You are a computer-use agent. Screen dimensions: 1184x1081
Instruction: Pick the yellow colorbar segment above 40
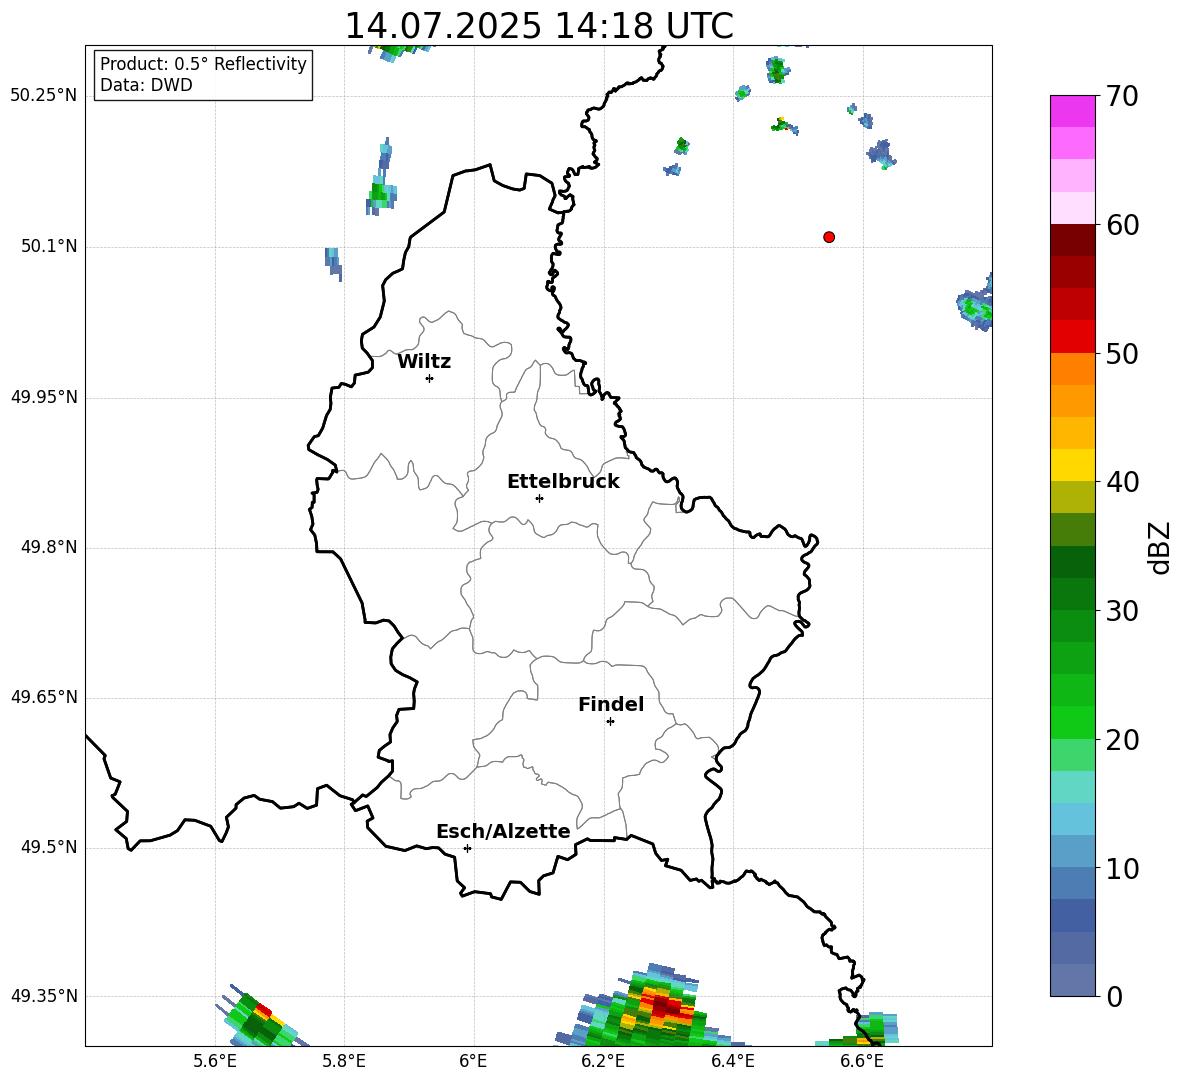point(1073,465)
